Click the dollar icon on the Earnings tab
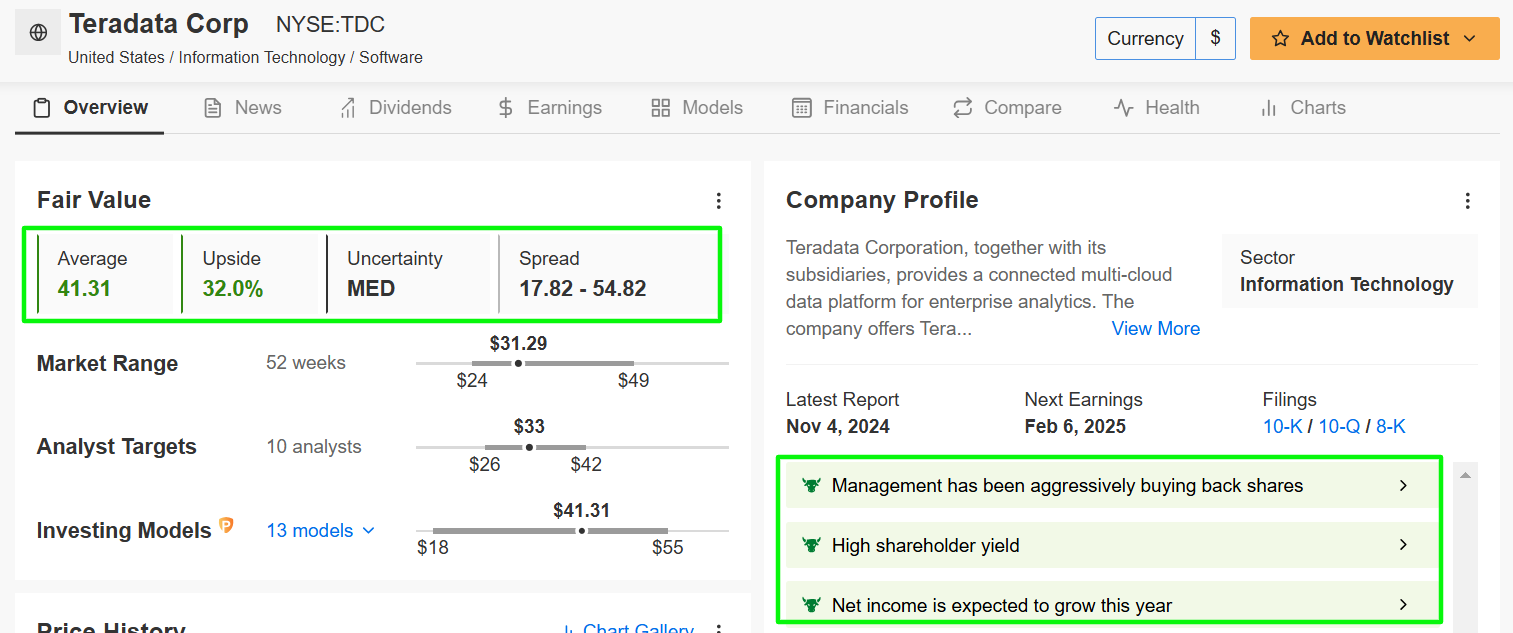The height and width of the screenshot is (633, 1513). click(x=506, y=108)
